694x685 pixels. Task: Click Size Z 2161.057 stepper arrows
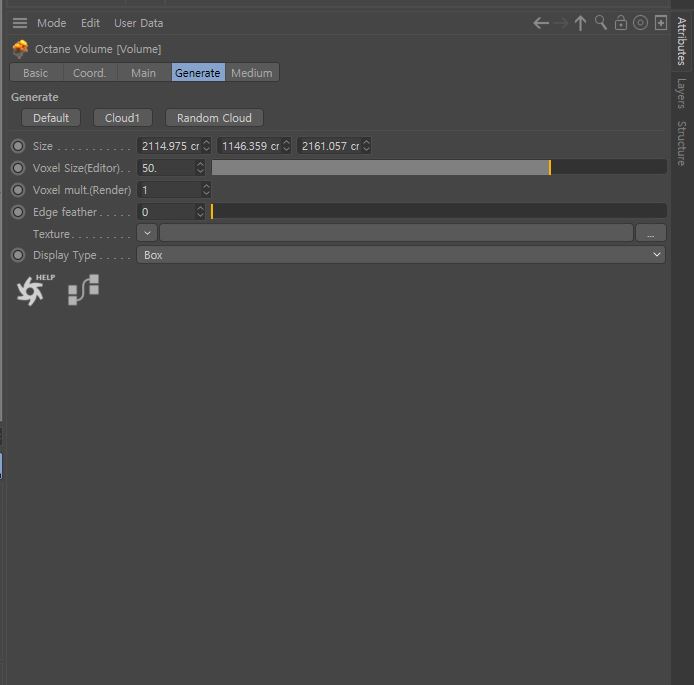[366, 146]
